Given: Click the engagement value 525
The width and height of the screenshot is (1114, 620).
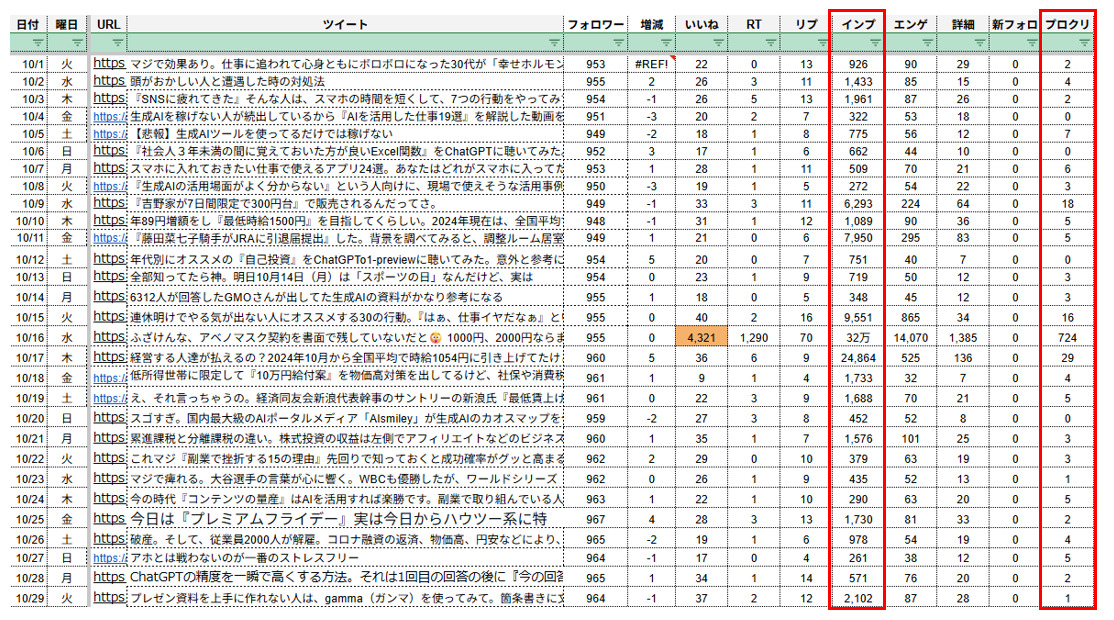Looking at the screenshot, I should tap(910, 358).
